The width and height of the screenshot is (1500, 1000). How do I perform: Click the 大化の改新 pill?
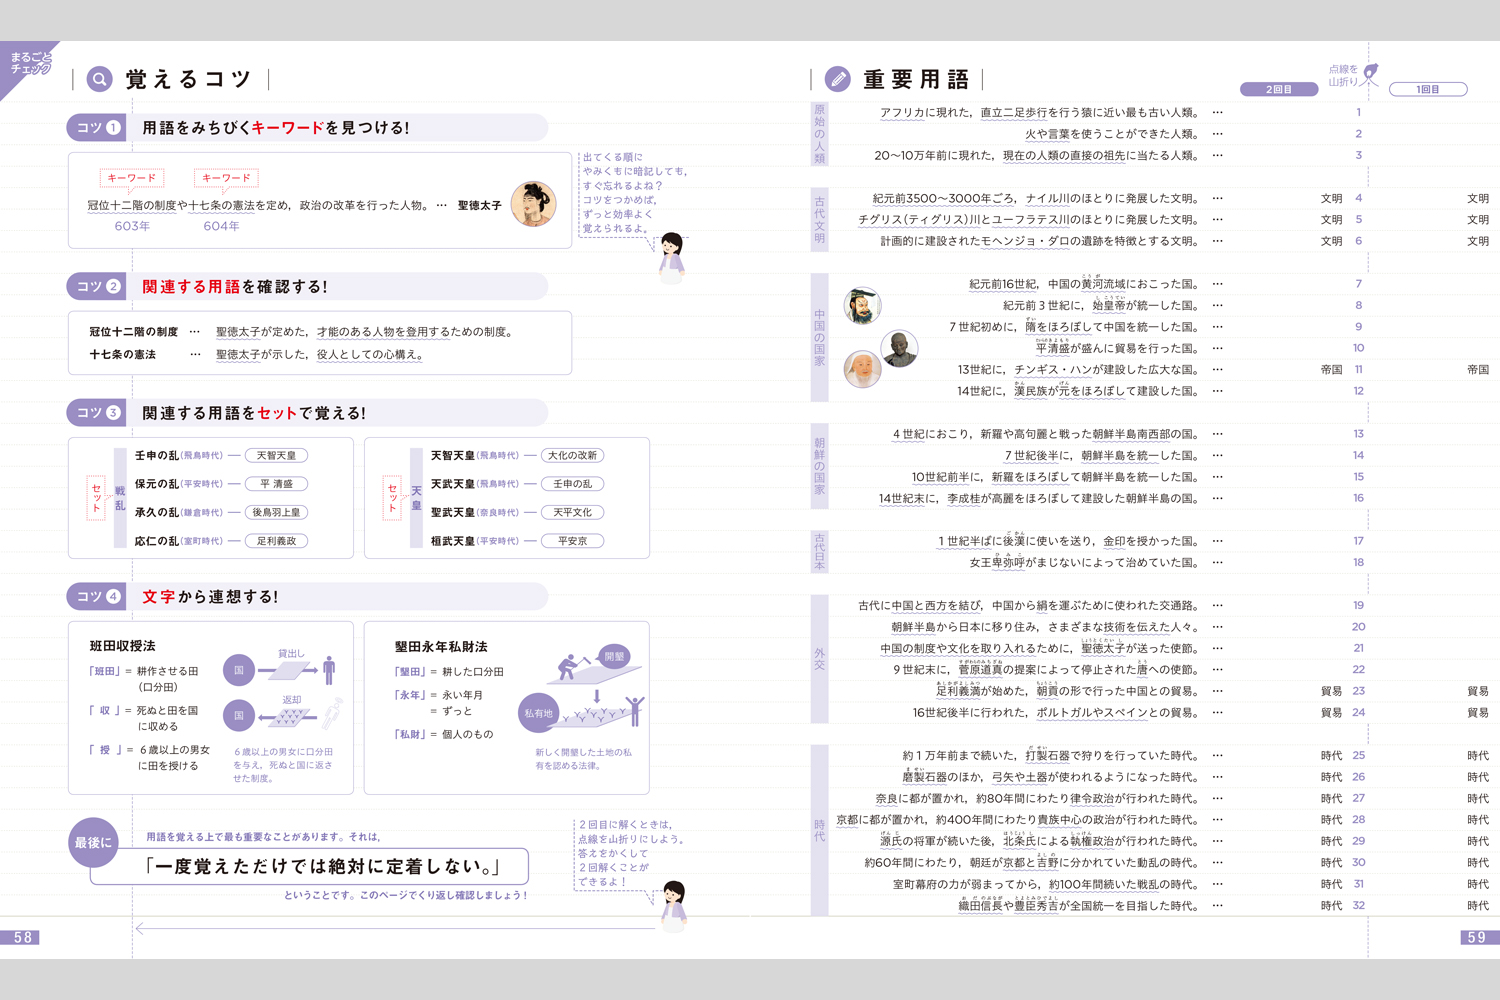click(x=573, y=455)
